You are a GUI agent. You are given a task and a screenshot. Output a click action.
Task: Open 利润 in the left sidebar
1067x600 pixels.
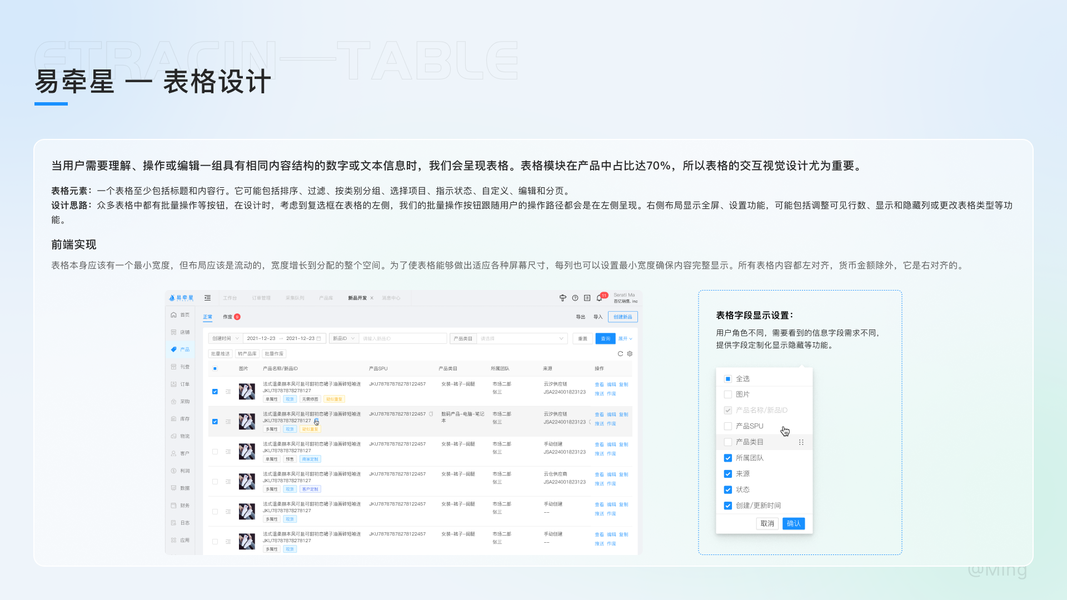(181, 471)
